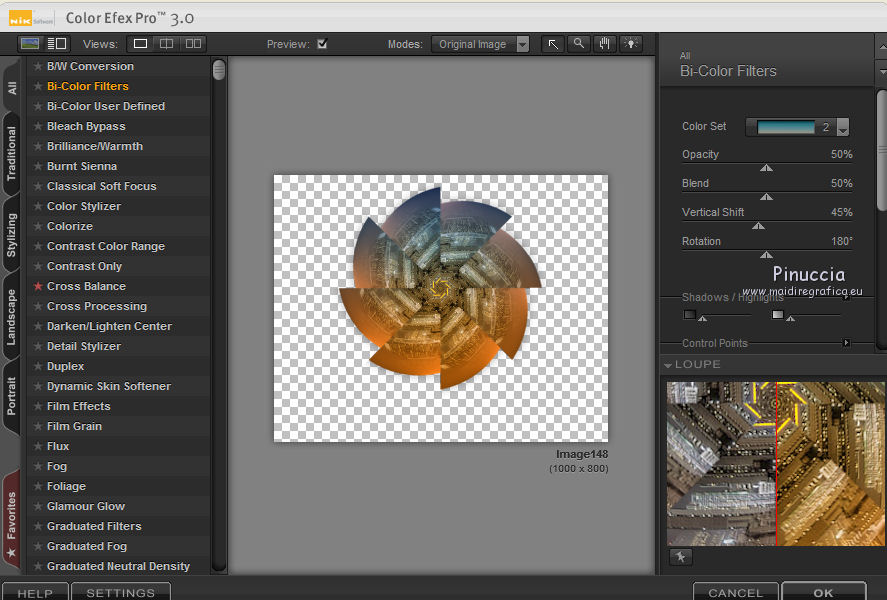Viewport: 887px width, 600px height.
Task: Click the Blend slider handle
Action: point(767,197)
